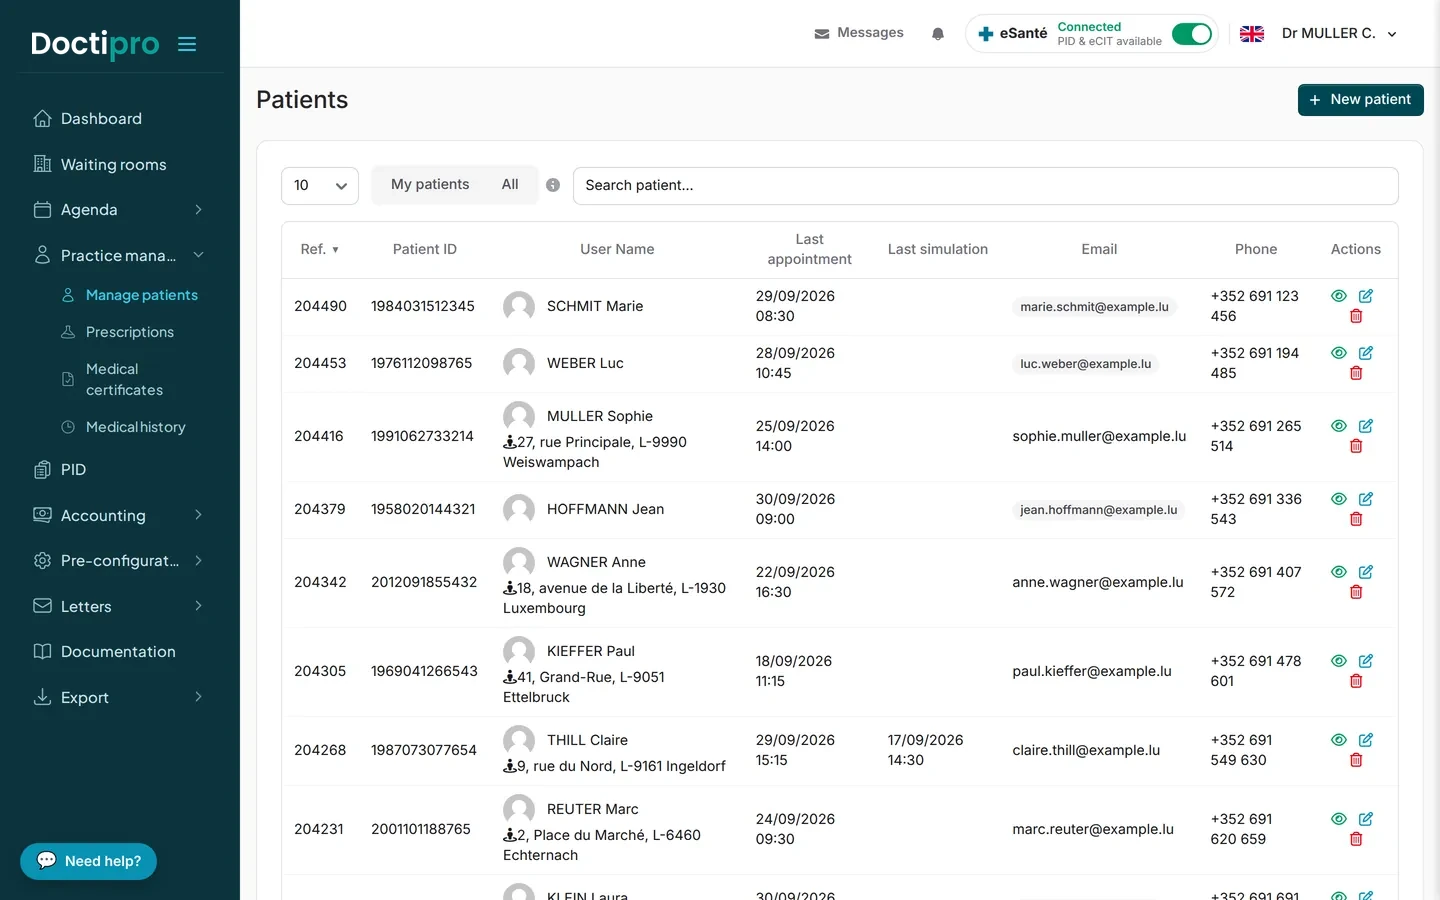Edit patient THILL Claire
1440x900 pixels.
(1366, 740)
